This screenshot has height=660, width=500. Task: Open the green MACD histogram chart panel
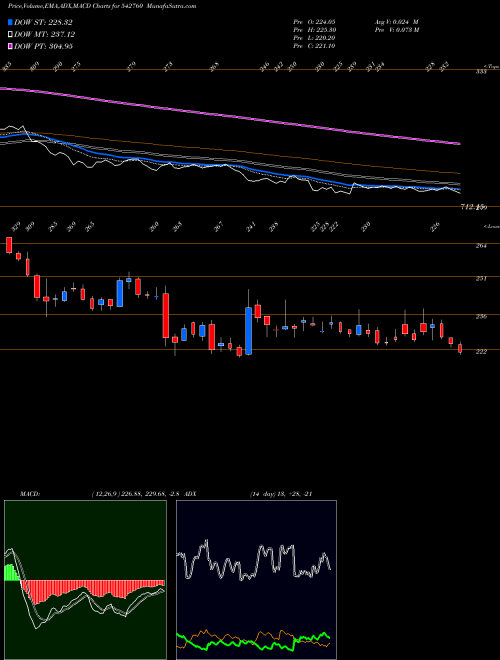[x=85, y=580]
